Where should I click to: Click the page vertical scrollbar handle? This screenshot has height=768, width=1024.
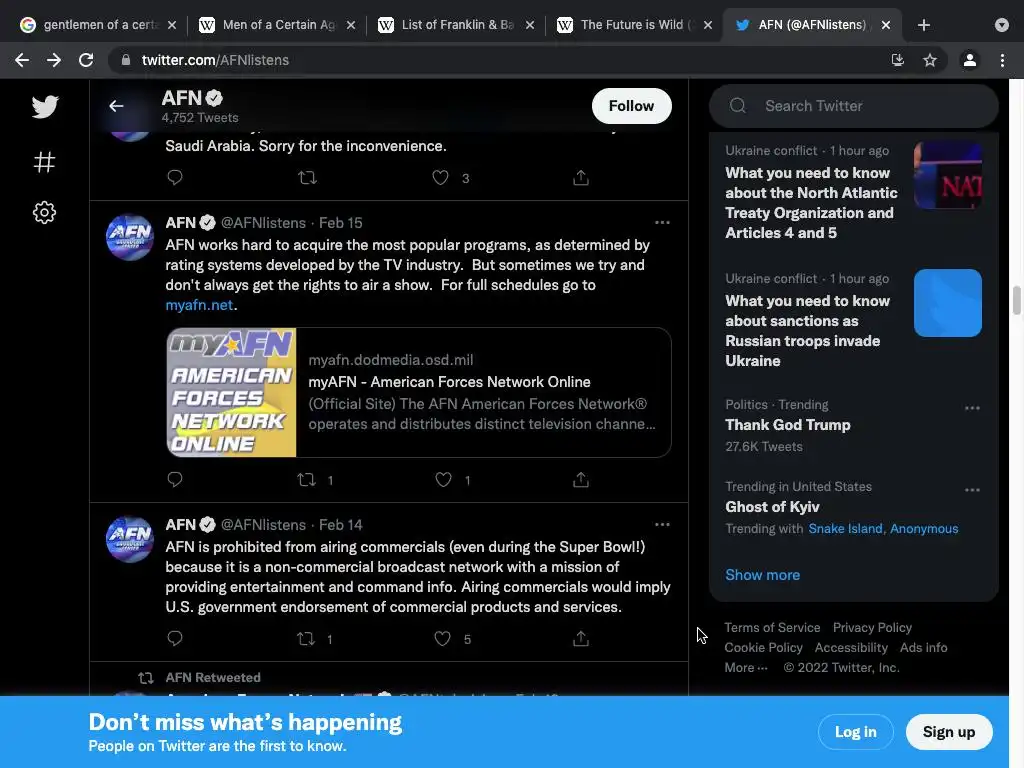[1016, 300]
